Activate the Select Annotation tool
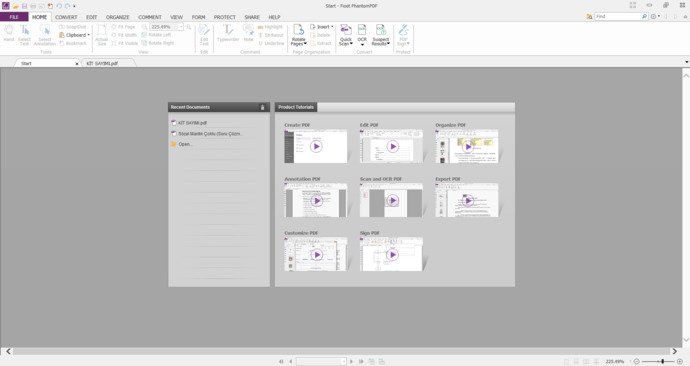 [x=44, y=35]
